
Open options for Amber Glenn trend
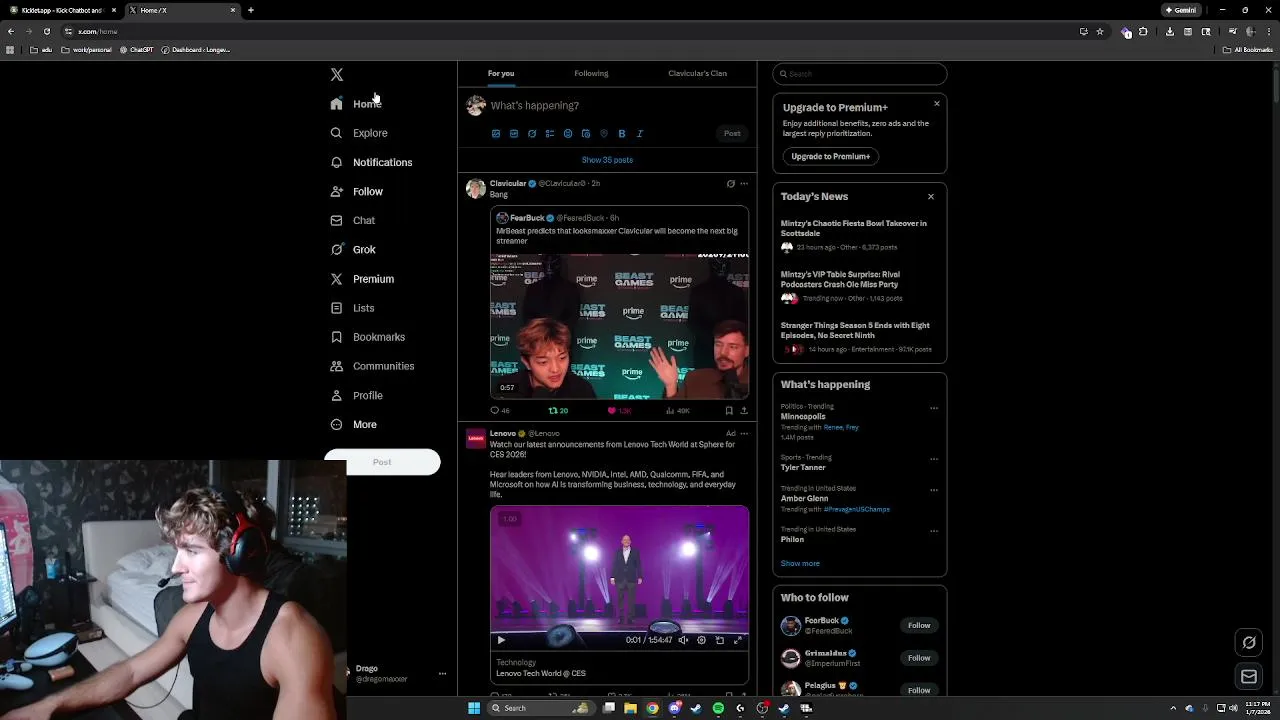click(x=934, y=490)
